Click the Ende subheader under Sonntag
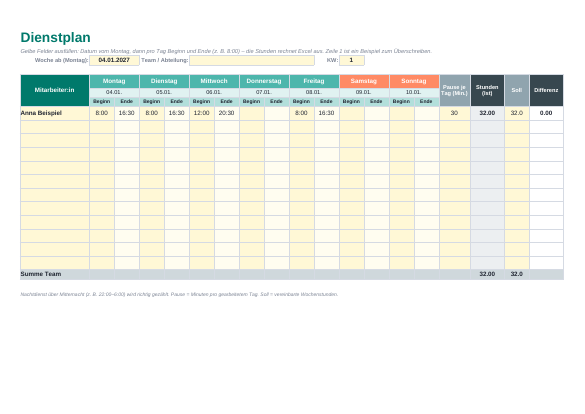 pos(427,101)
